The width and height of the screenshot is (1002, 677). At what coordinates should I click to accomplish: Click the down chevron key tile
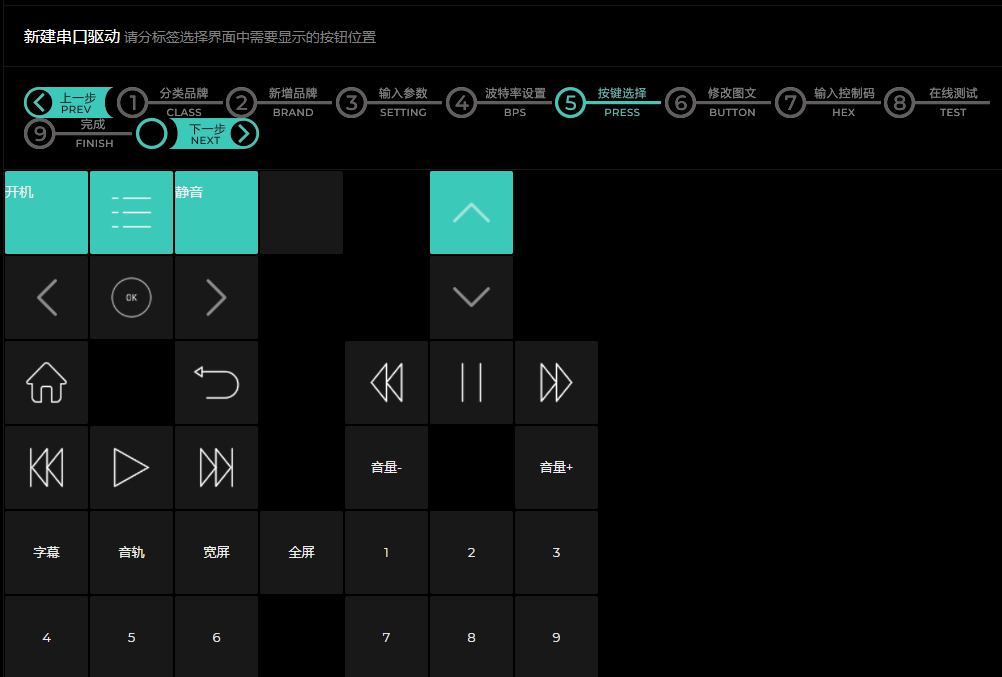[x=471, y=297]
